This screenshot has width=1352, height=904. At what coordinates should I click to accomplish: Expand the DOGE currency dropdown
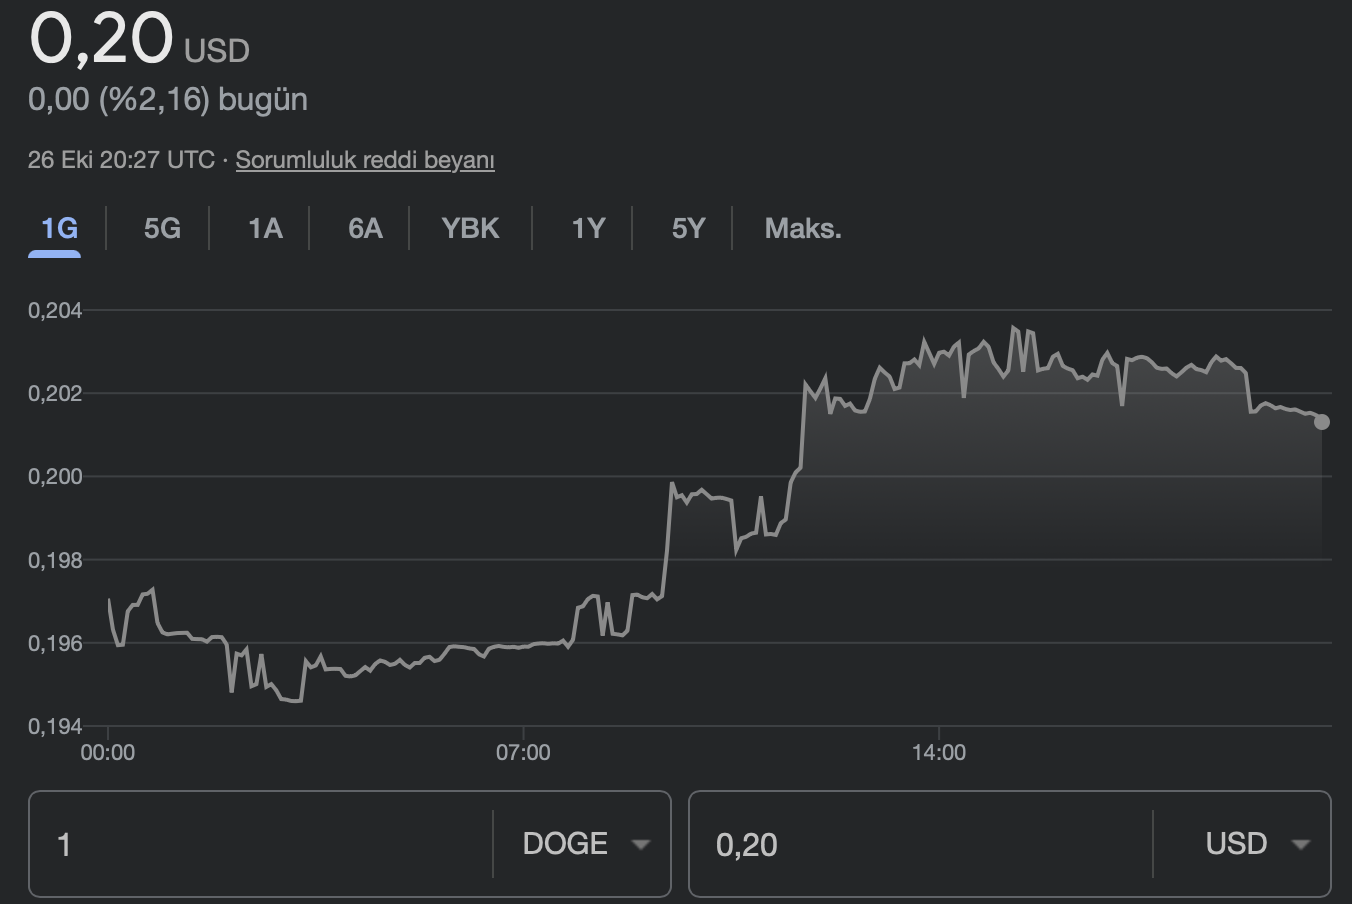tap(586, 845)
